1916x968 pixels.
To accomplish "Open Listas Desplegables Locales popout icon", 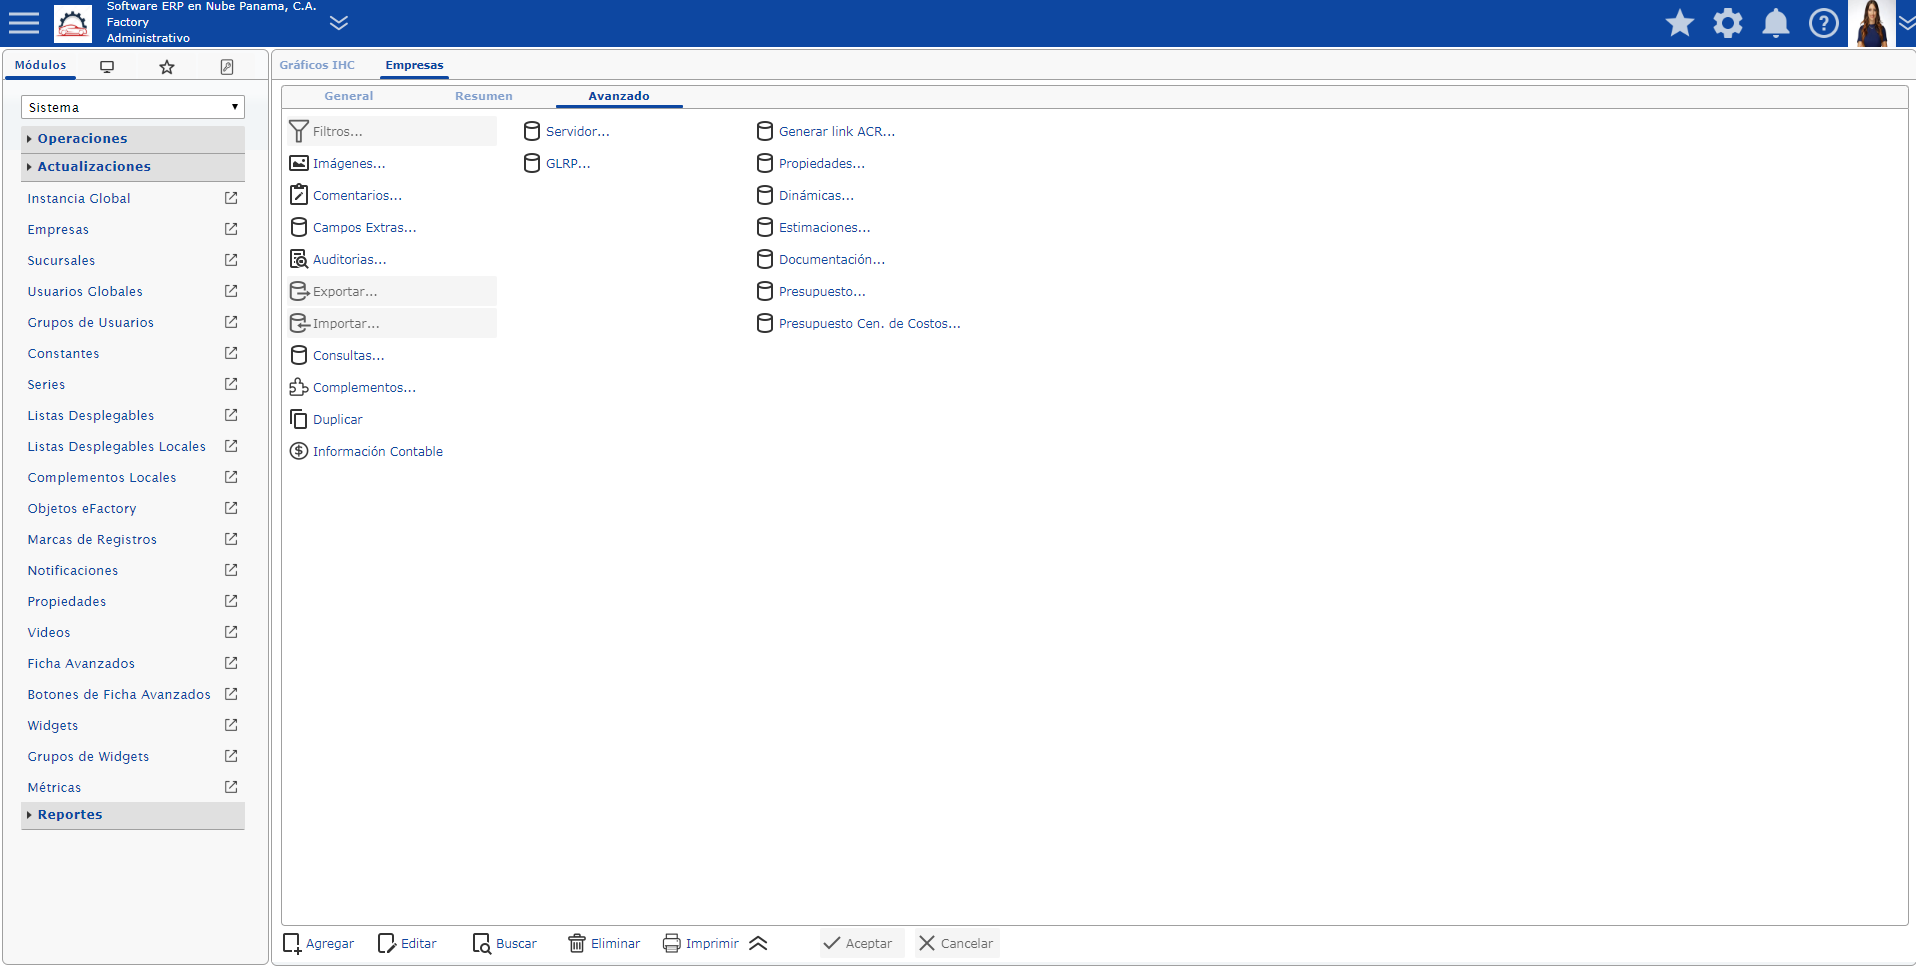I will pyautogui.click(x=231, y=446).
